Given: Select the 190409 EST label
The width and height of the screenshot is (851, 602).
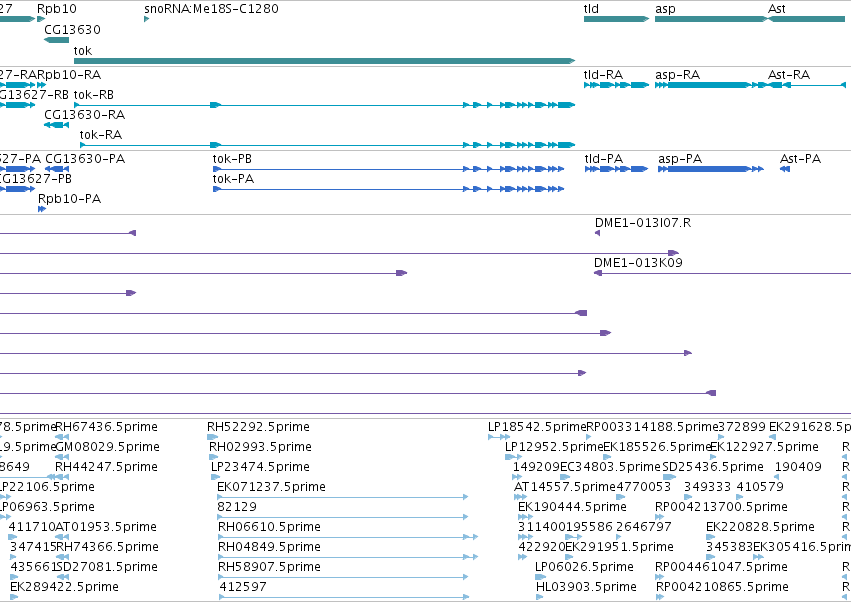Looking at the screenshot, I should pos(798,467).
